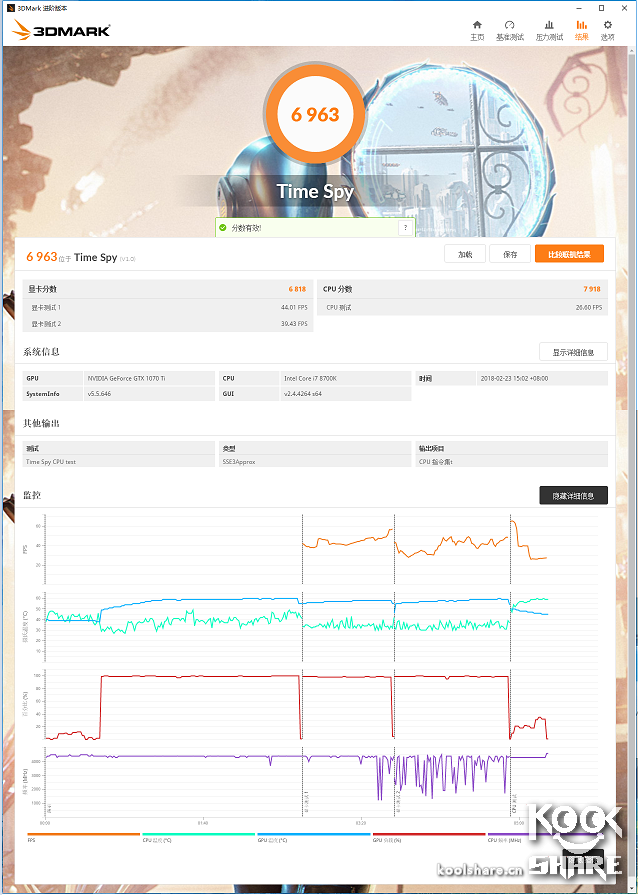Viewport: 639px width, 895px height.
Task: Click the 3DMark title bar app icon
Action: click(10, 7)
